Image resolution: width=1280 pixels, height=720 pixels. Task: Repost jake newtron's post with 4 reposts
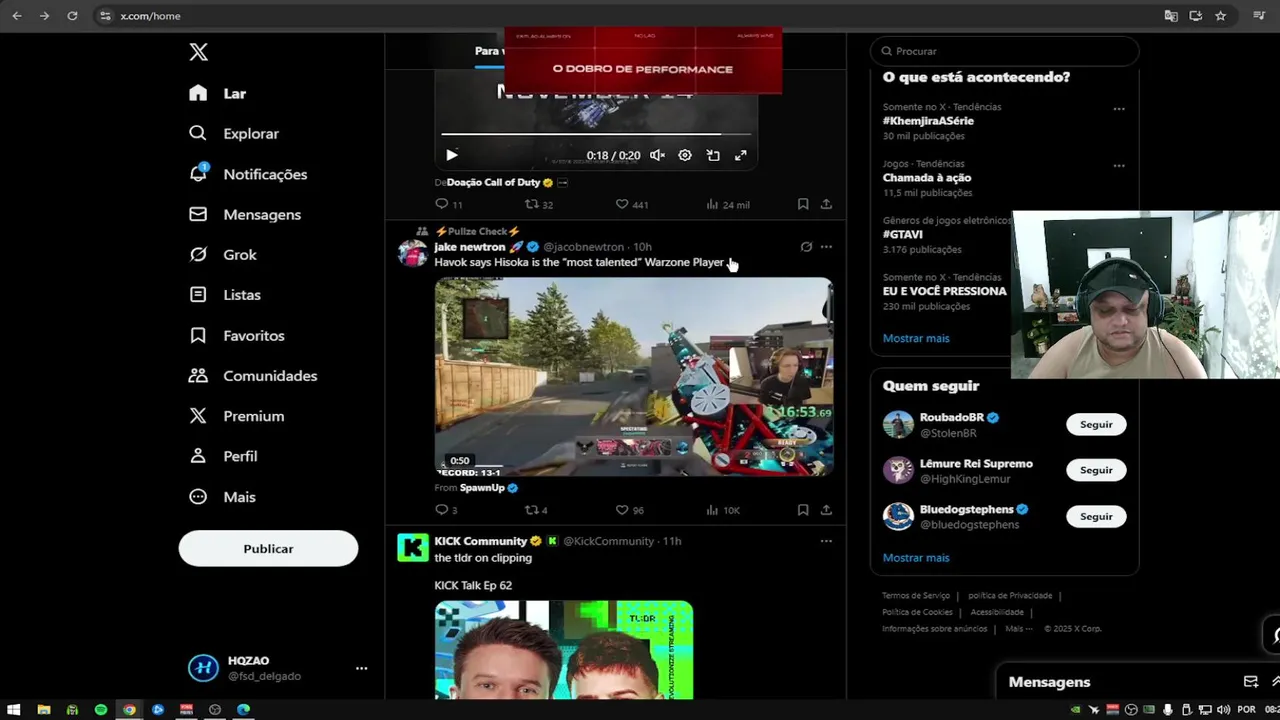(x=536, y=510)
